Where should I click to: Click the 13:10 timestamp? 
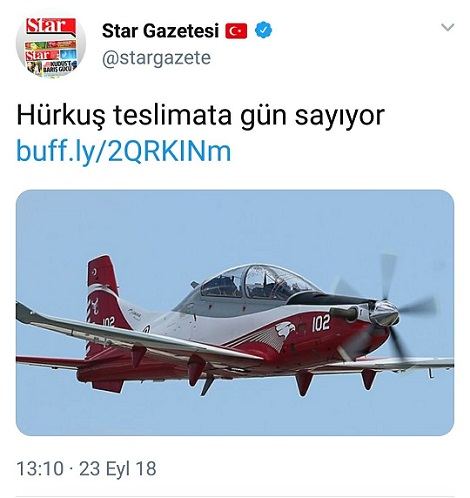click(x=40, y=468)
